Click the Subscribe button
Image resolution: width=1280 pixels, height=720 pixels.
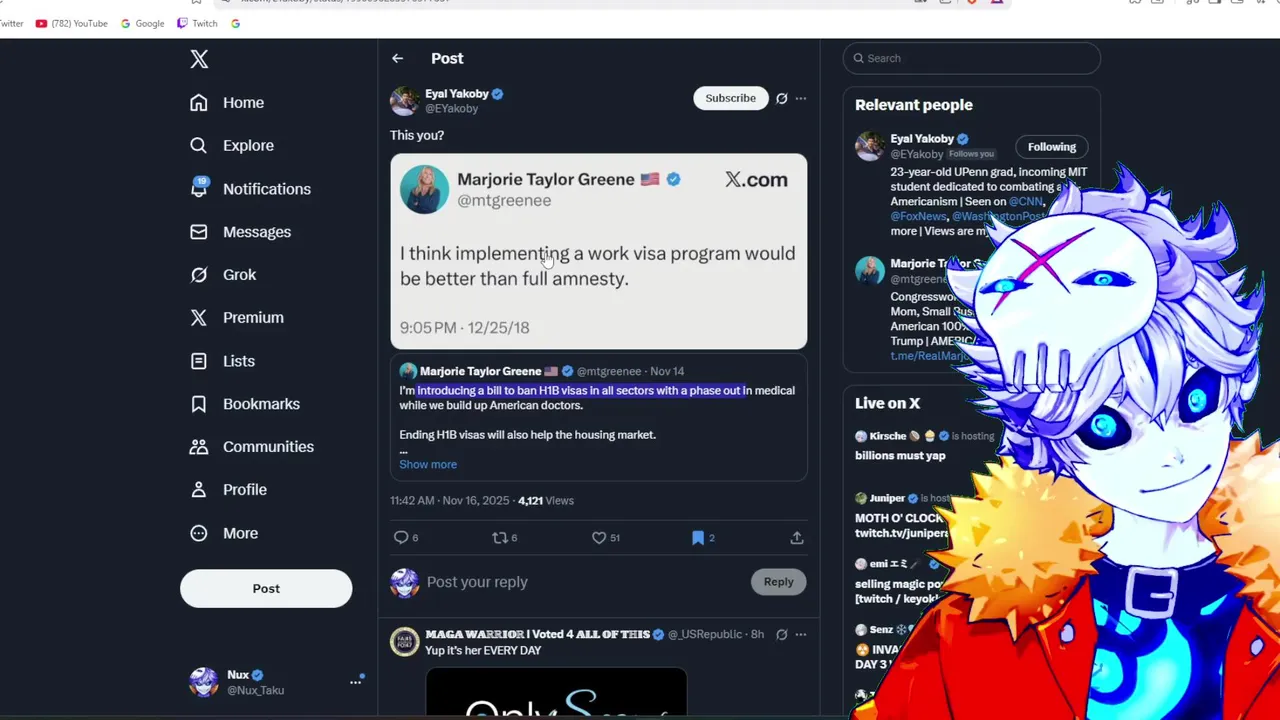pyautogui.click(x=731, y=98)
